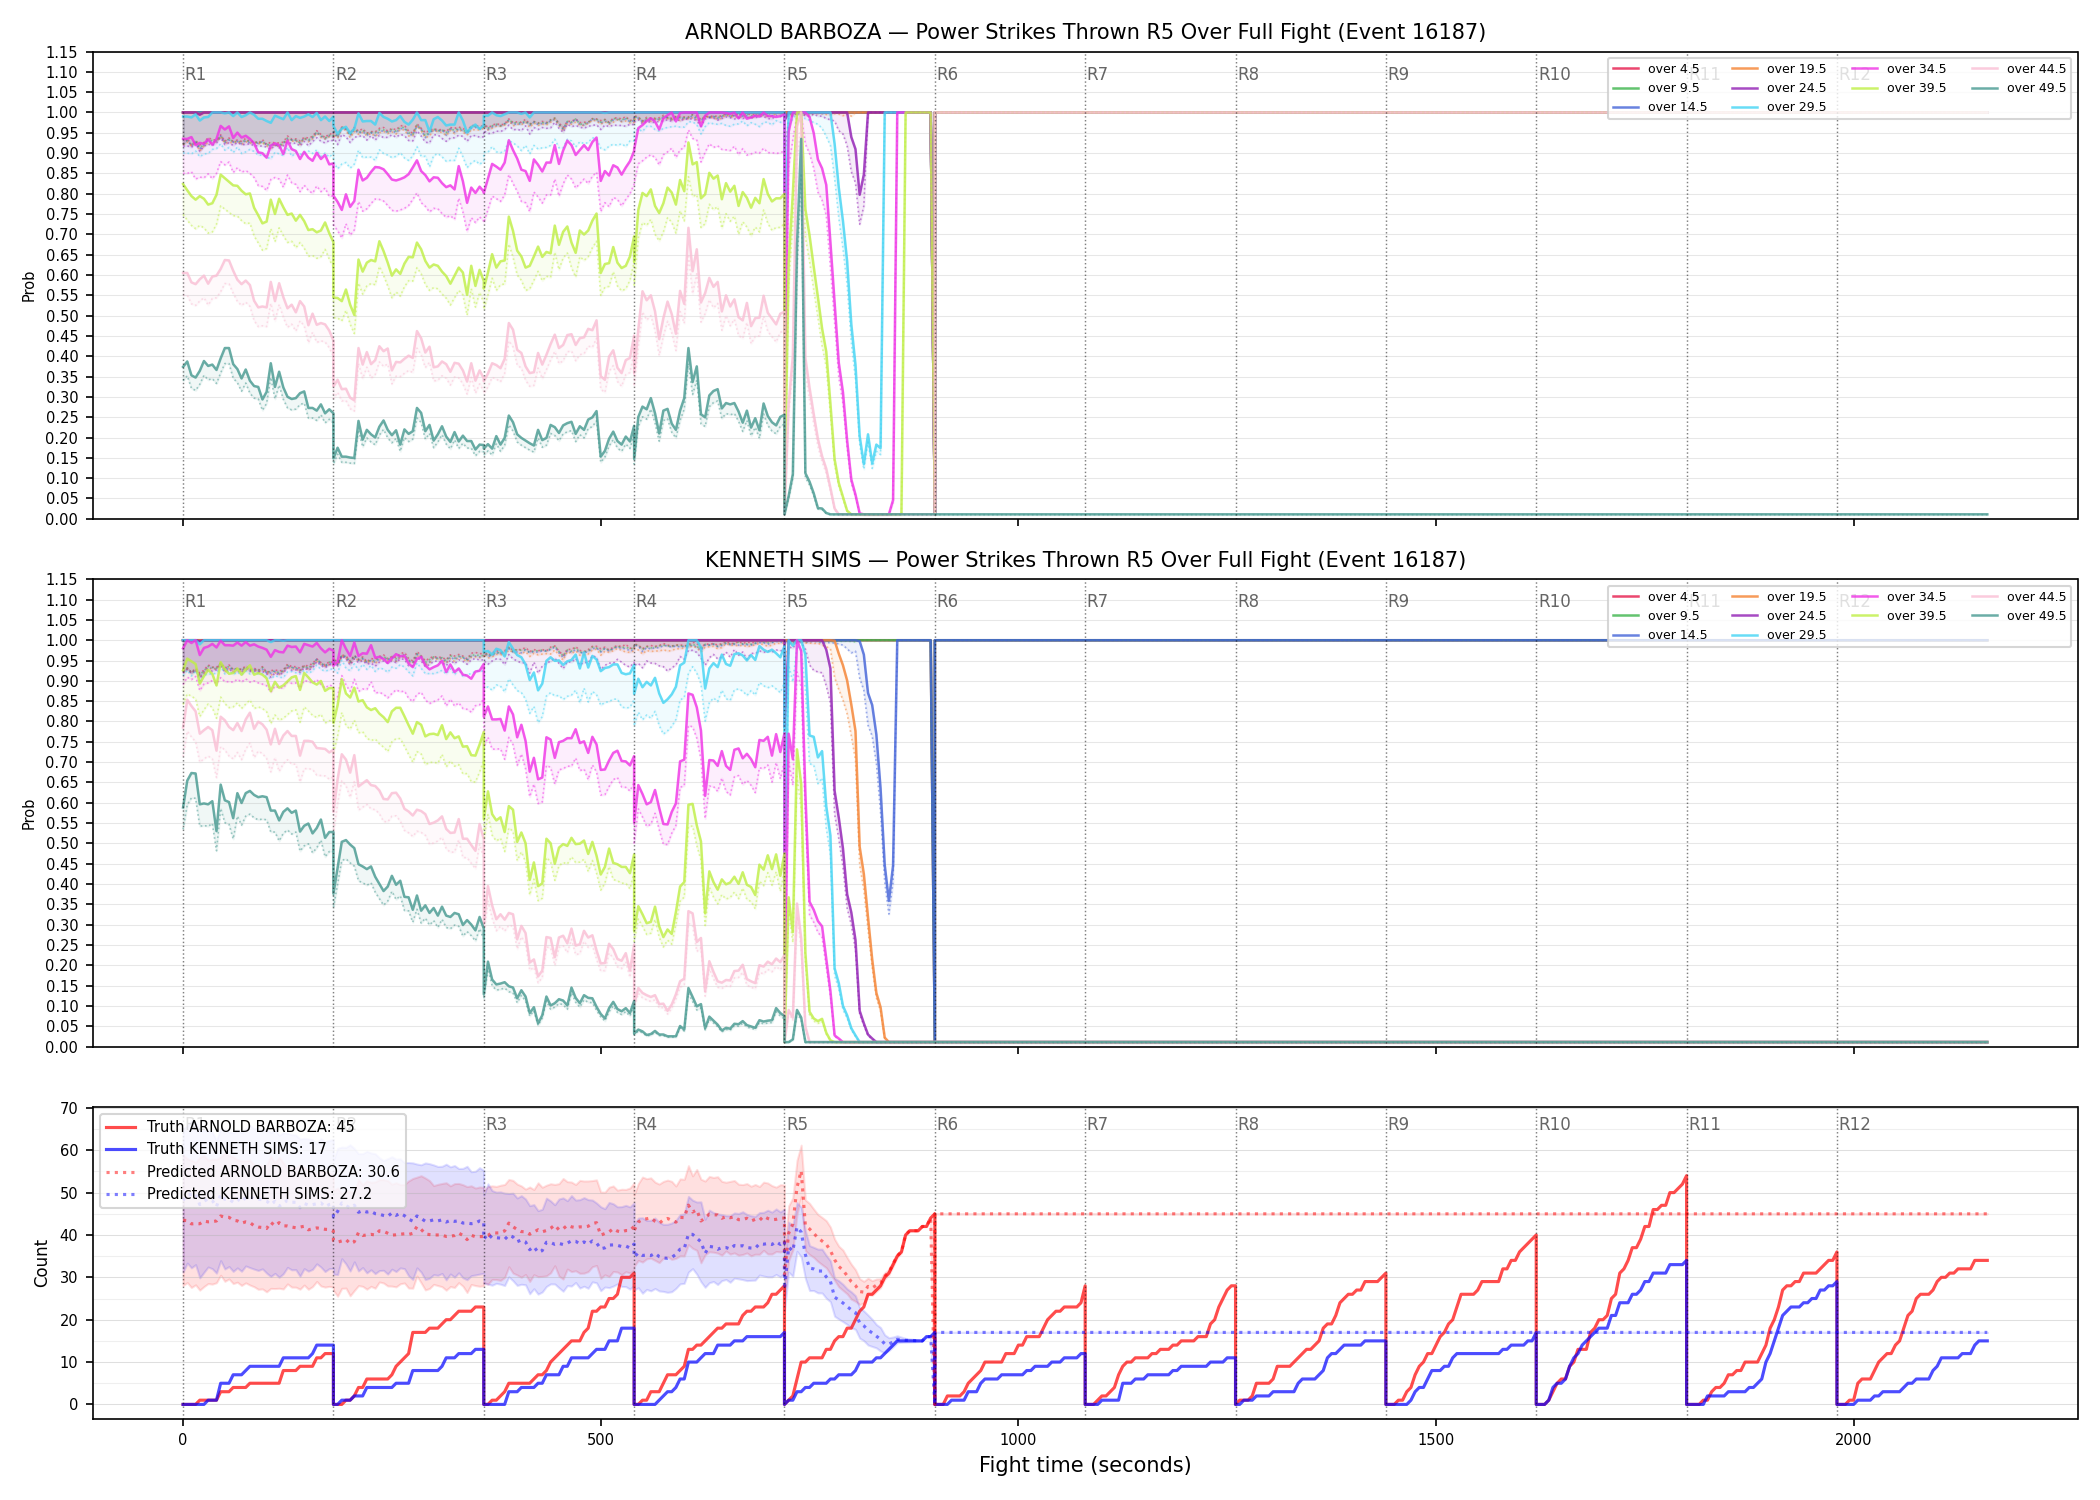Click 'over 29.5' legend entry in Kenneth Sims chart
Image resolution: width=2100 pixels, height=1500 pixels.
(x=1778, y=635)
